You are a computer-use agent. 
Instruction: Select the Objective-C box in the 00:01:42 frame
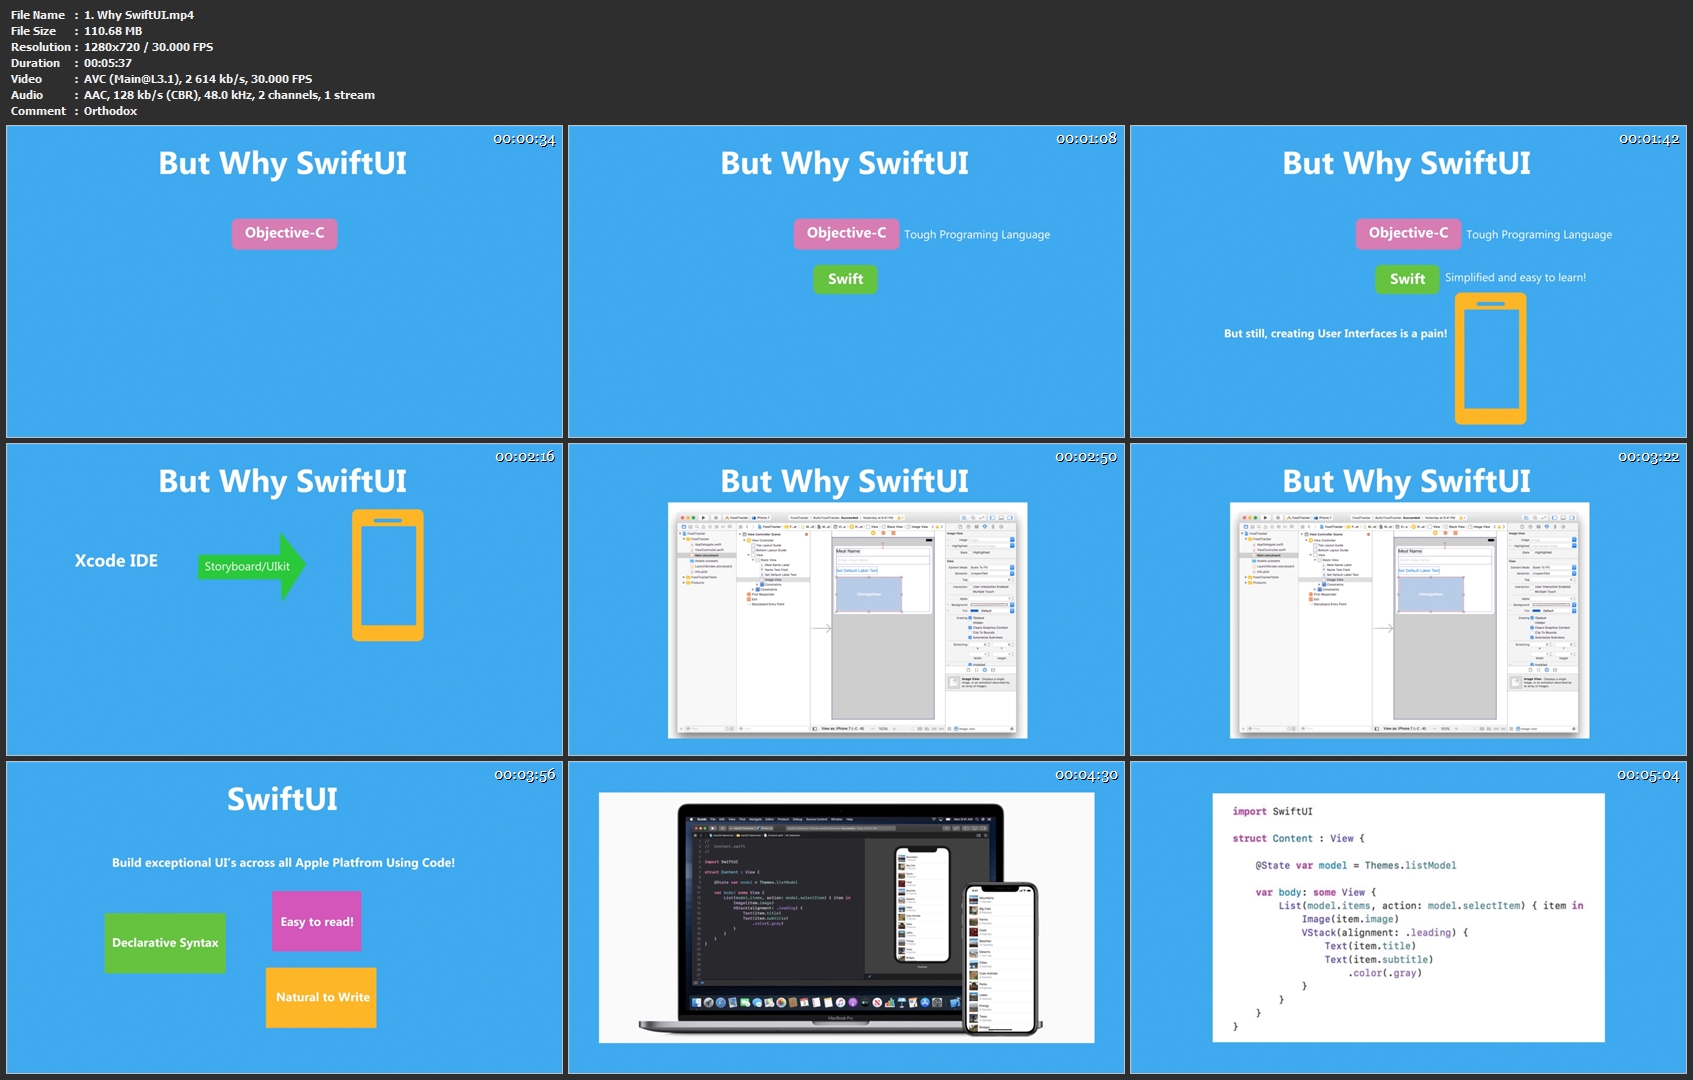click(1408, 233)
